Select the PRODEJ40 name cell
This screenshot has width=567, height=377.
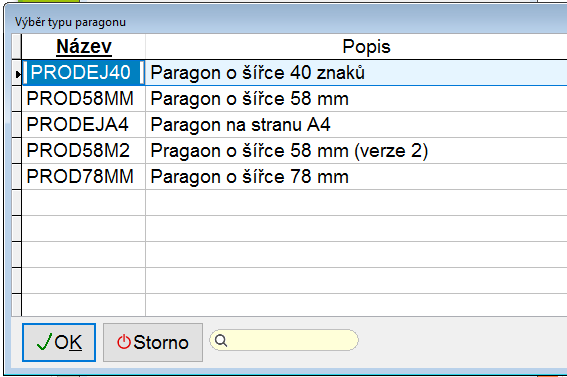(84, 73)
